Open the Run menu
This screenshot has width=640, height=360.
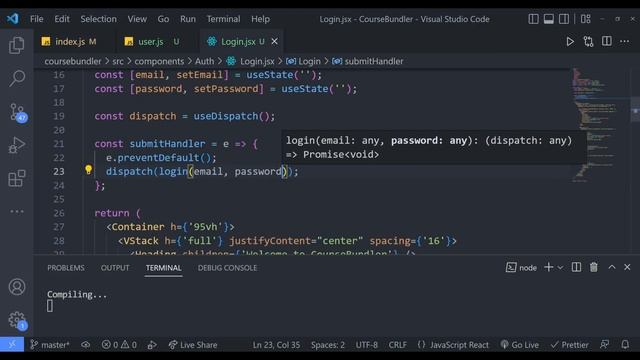point(188,19)
